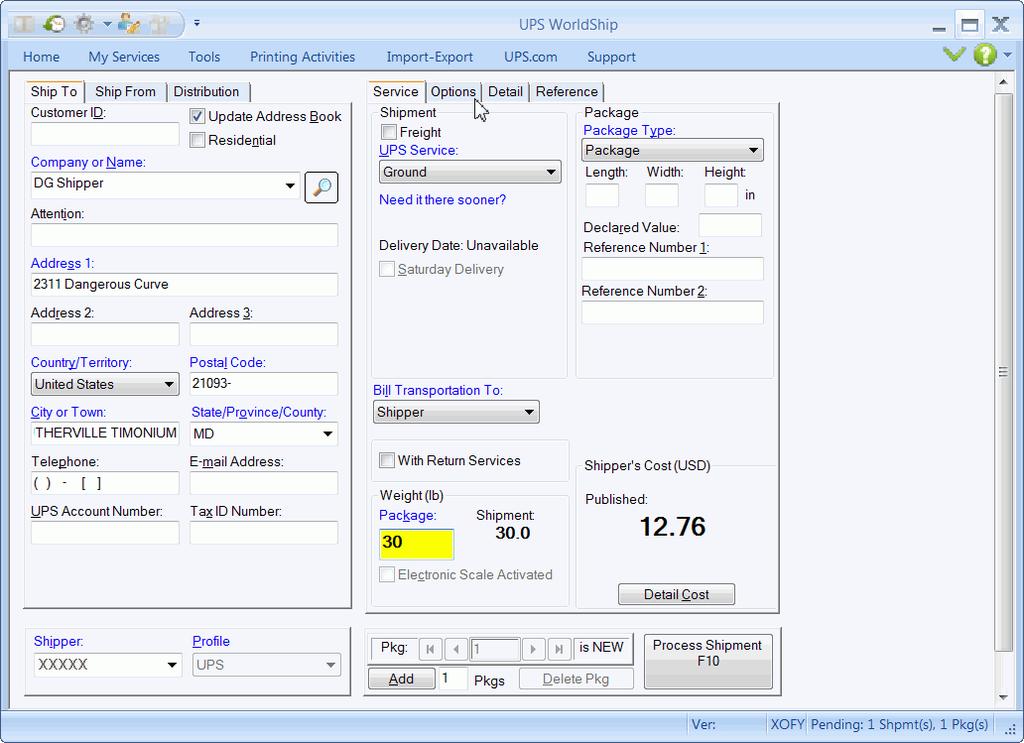Open the Home ribbon tab

pyautogui.click(x=41, y=57)
